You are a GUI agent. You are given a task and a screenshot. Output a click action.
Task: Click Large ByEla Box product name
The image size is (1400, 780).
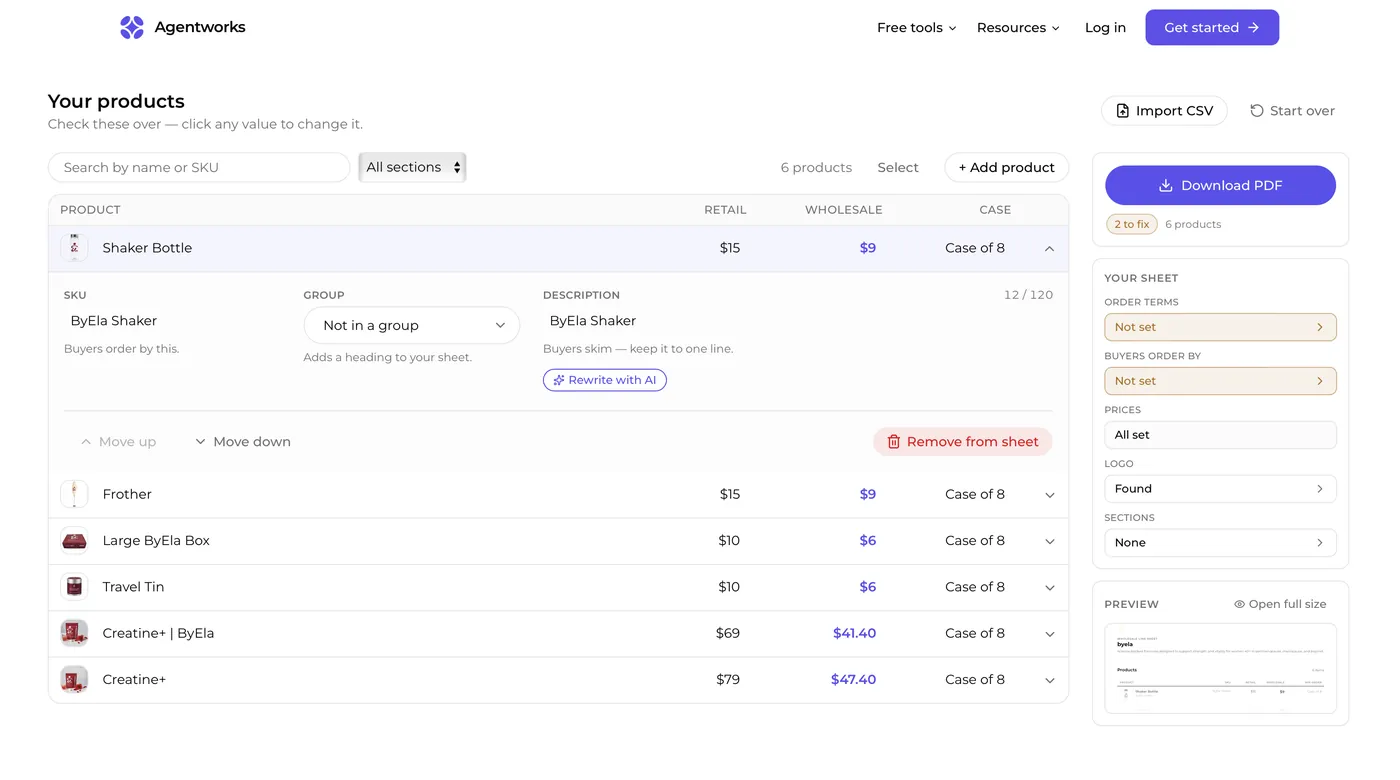(x=156, y=541)
